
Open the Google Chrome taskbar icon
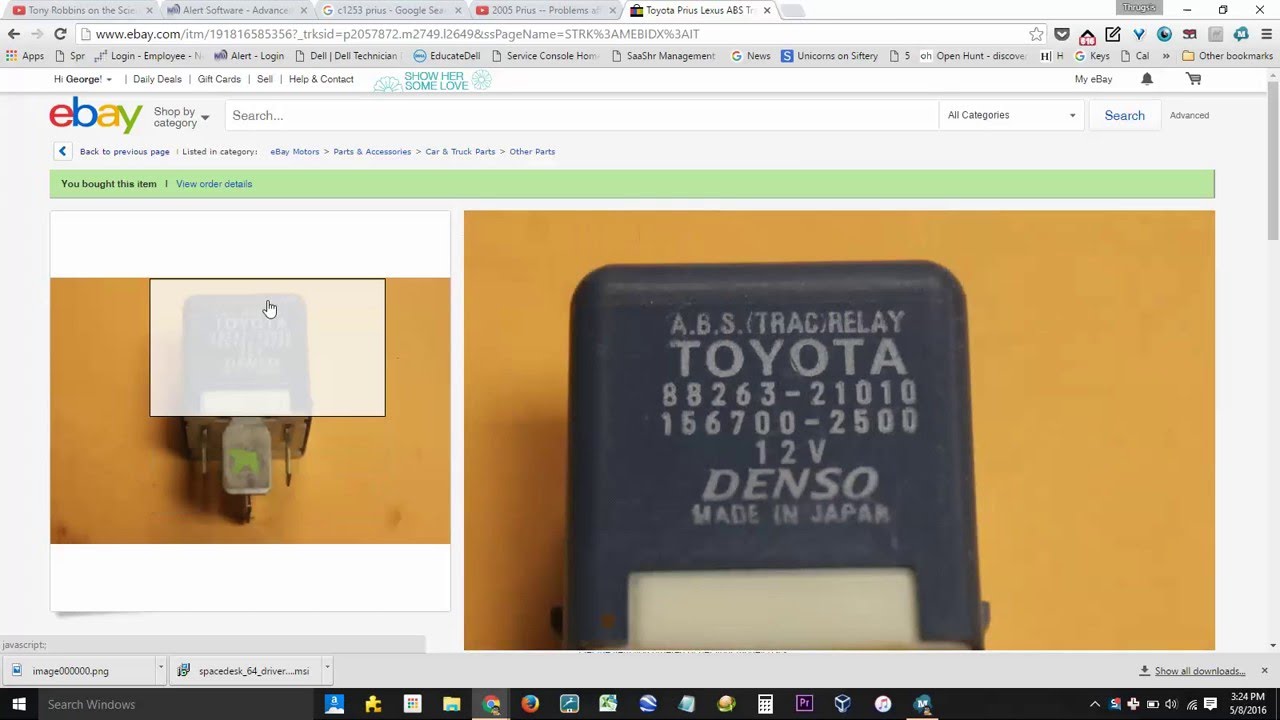click(x=491, y=704)
